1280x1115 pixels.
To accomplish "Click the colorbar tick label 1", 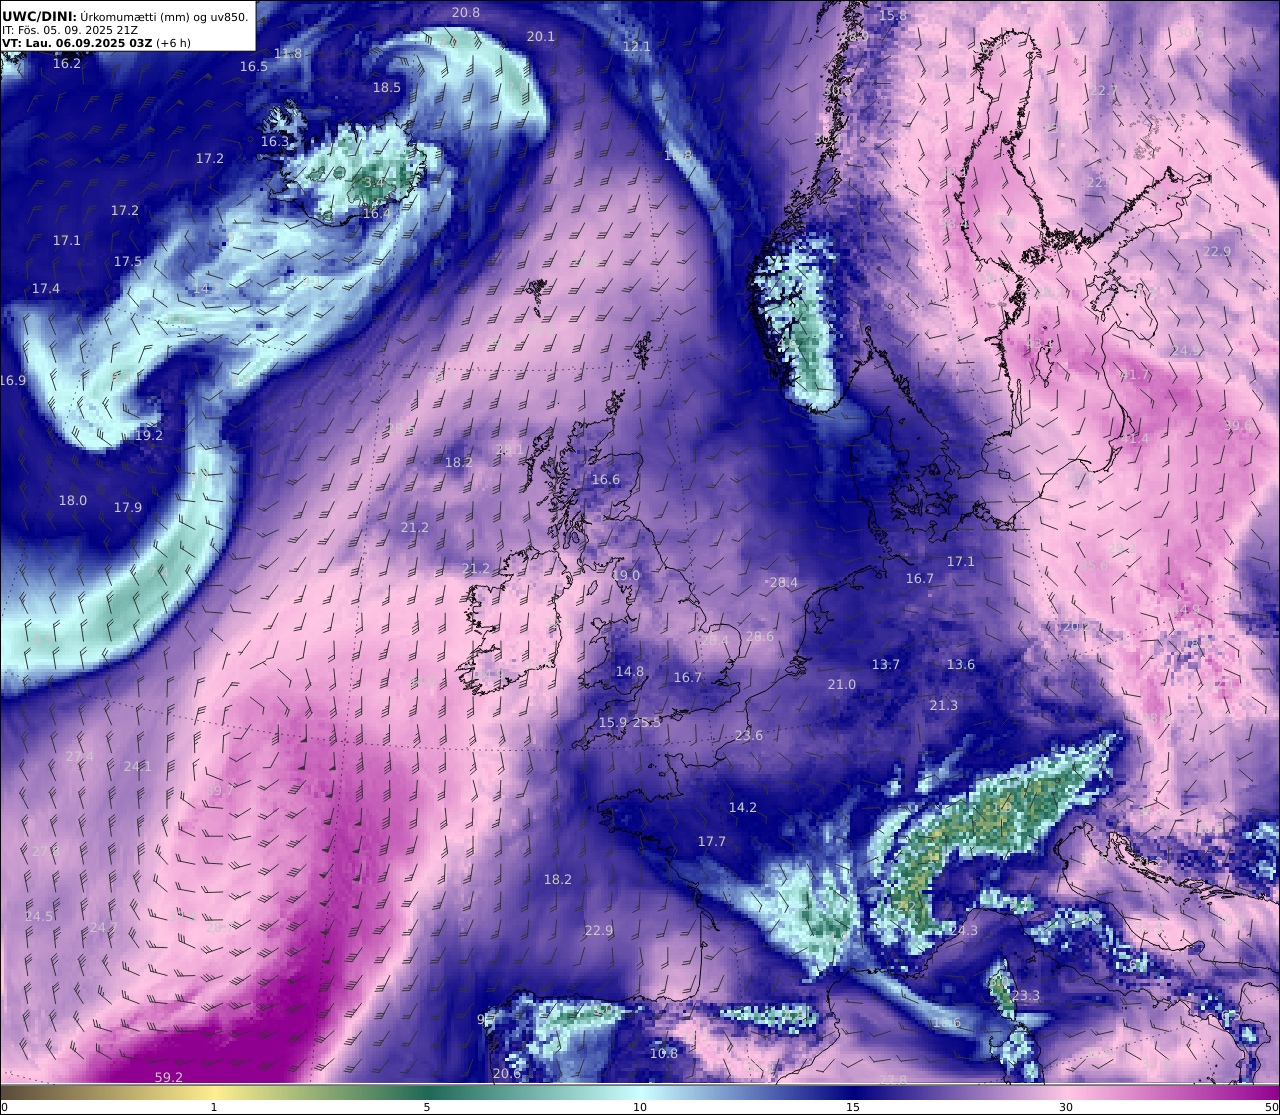I will 214,1107.
